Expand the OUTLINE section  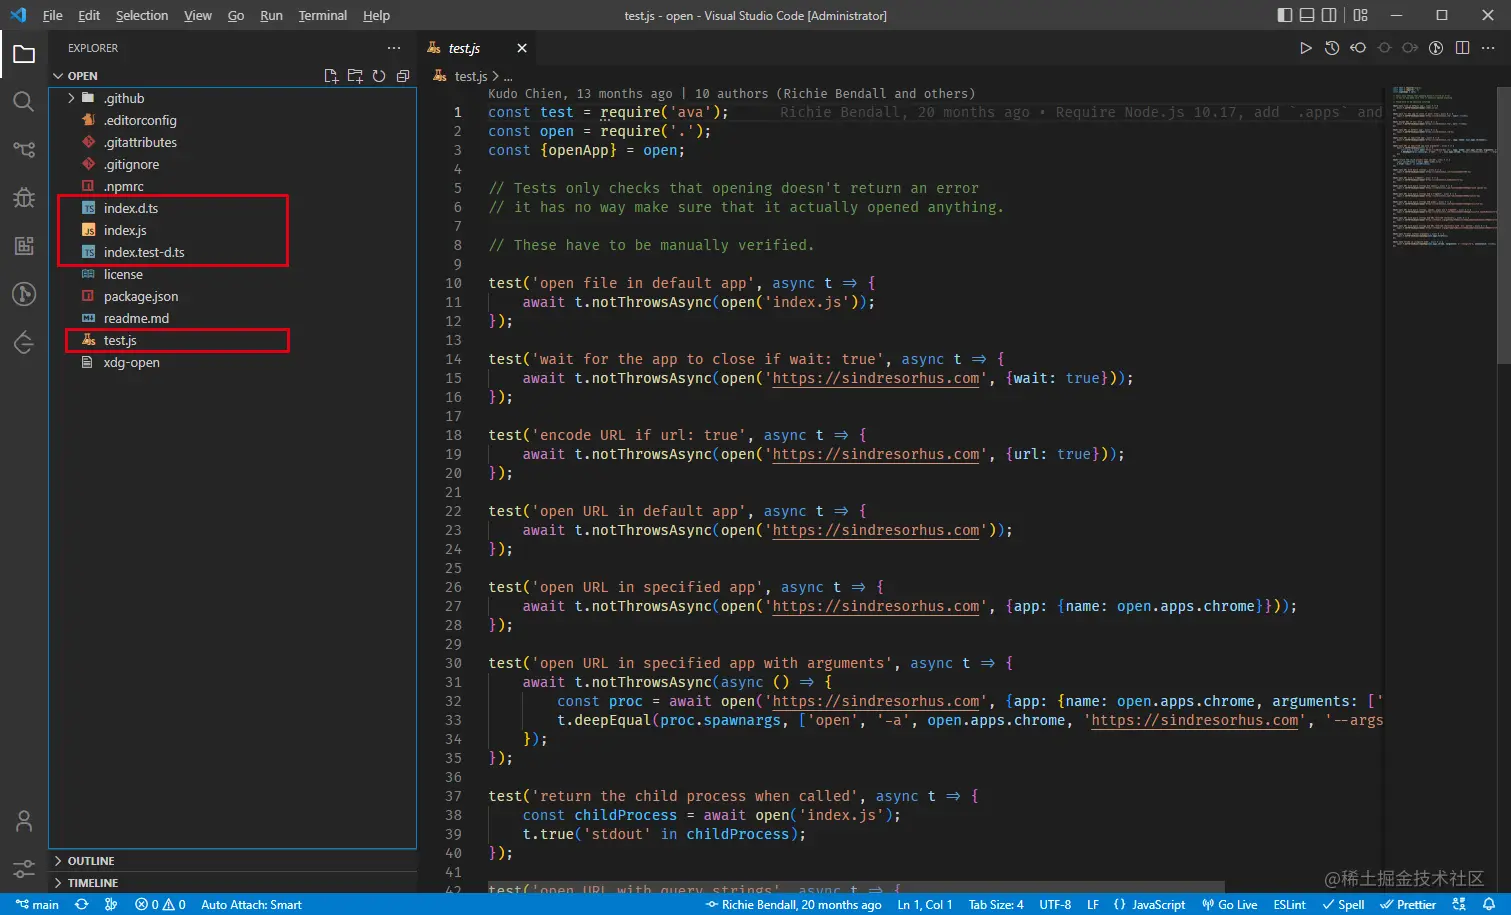[90, 861]
